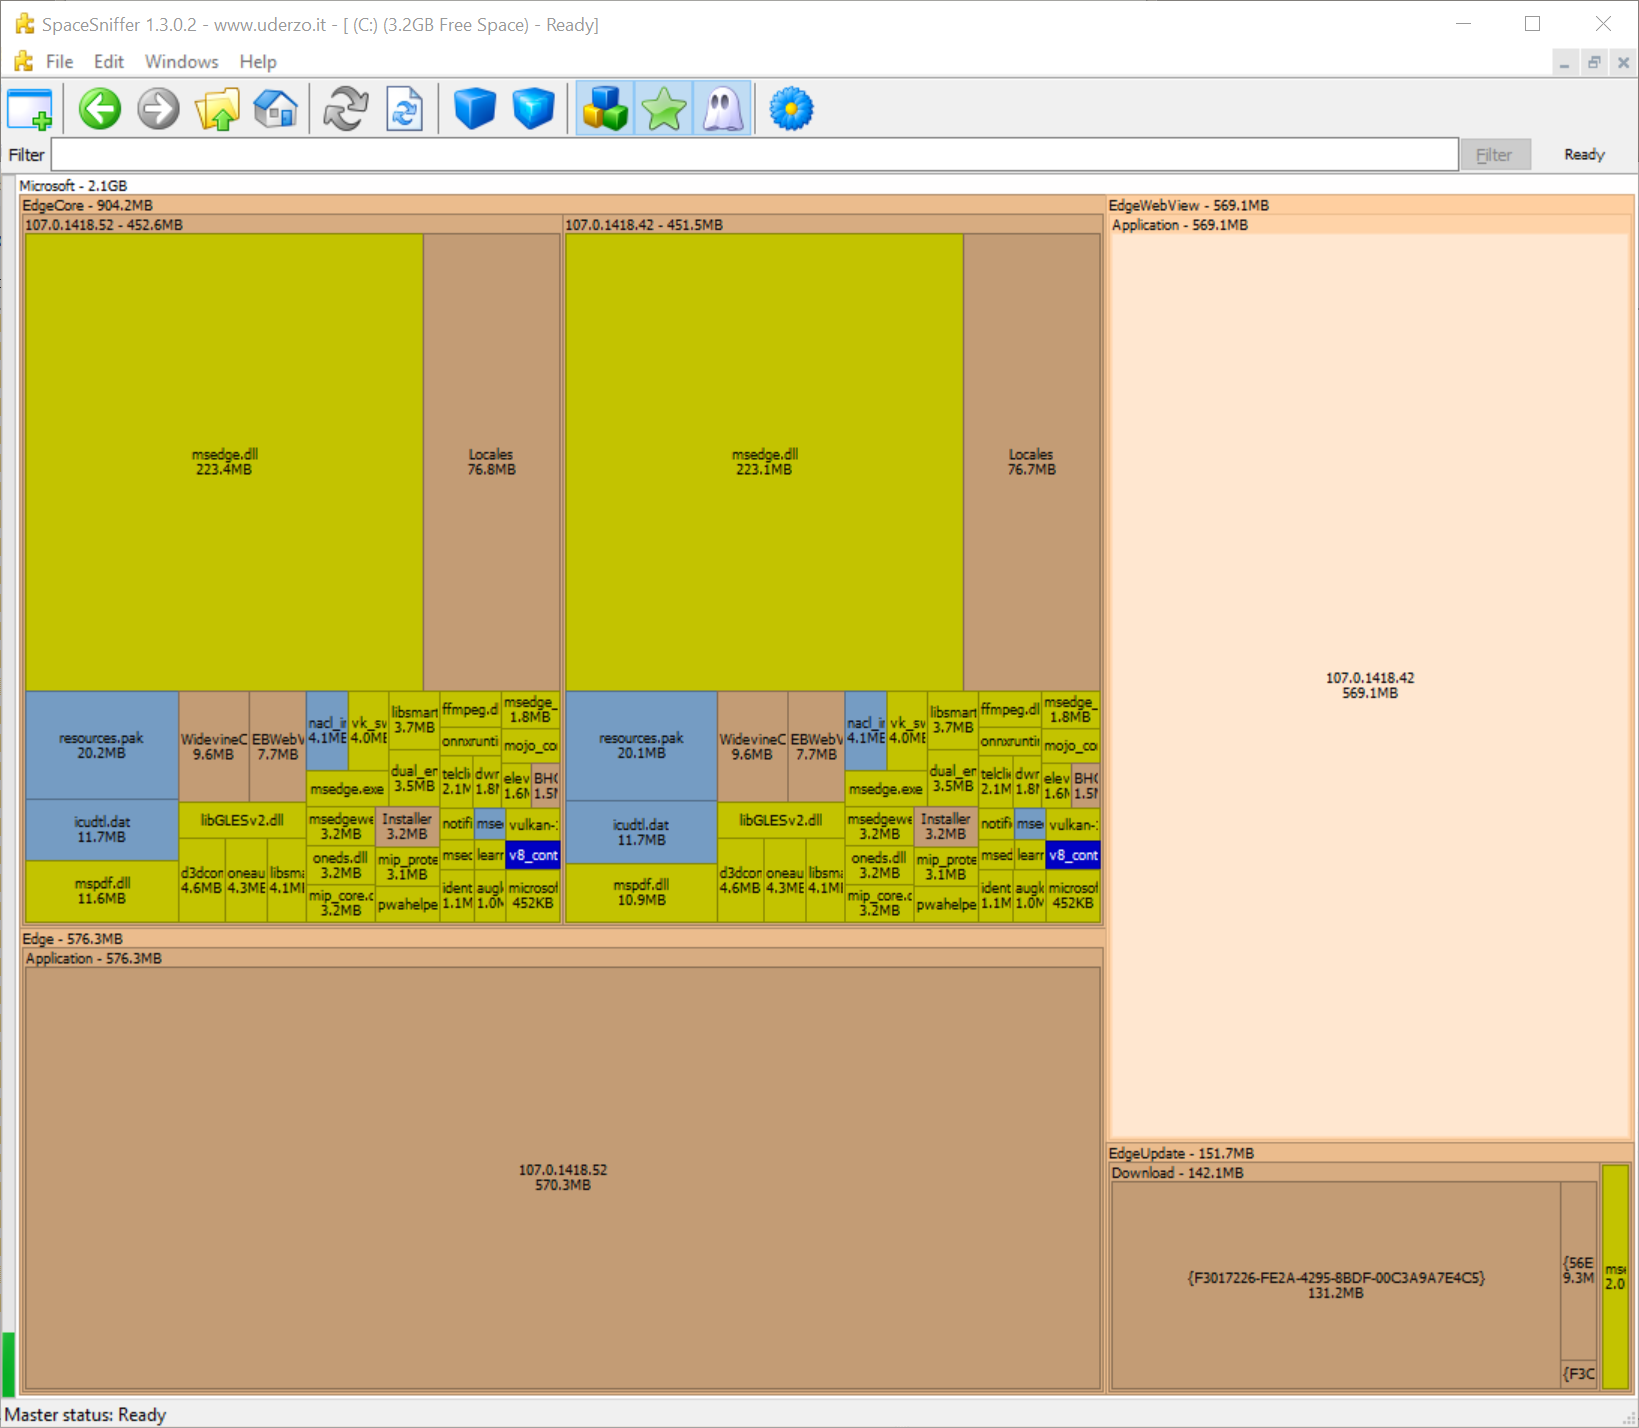Select the 223.4MB msedge.dll block
This screenshot has height=1428, width=1639.
pyautogui.click(x=224, y=462)
